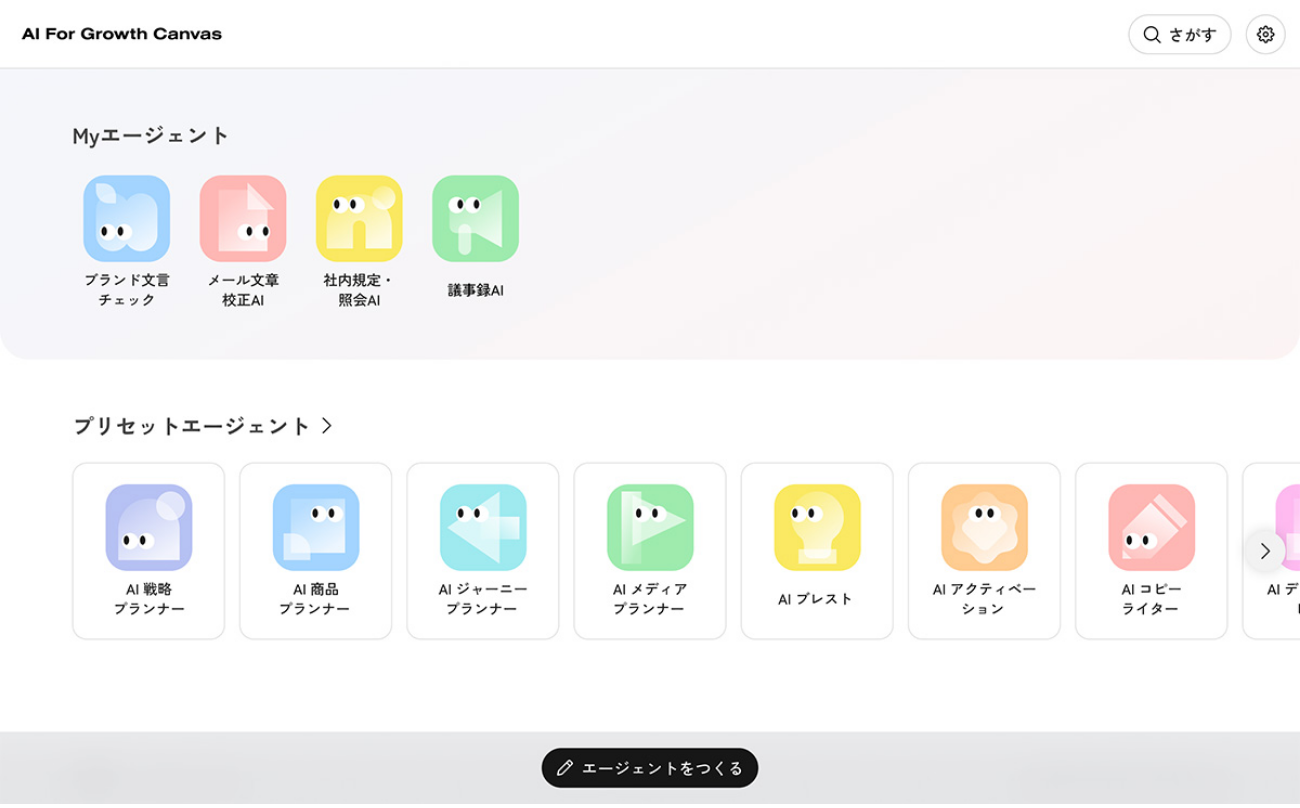1300x808 pixels.
Task: Click the magnifier icon in さがす search
Action: pyautogui.click(x=1150, y=34)
